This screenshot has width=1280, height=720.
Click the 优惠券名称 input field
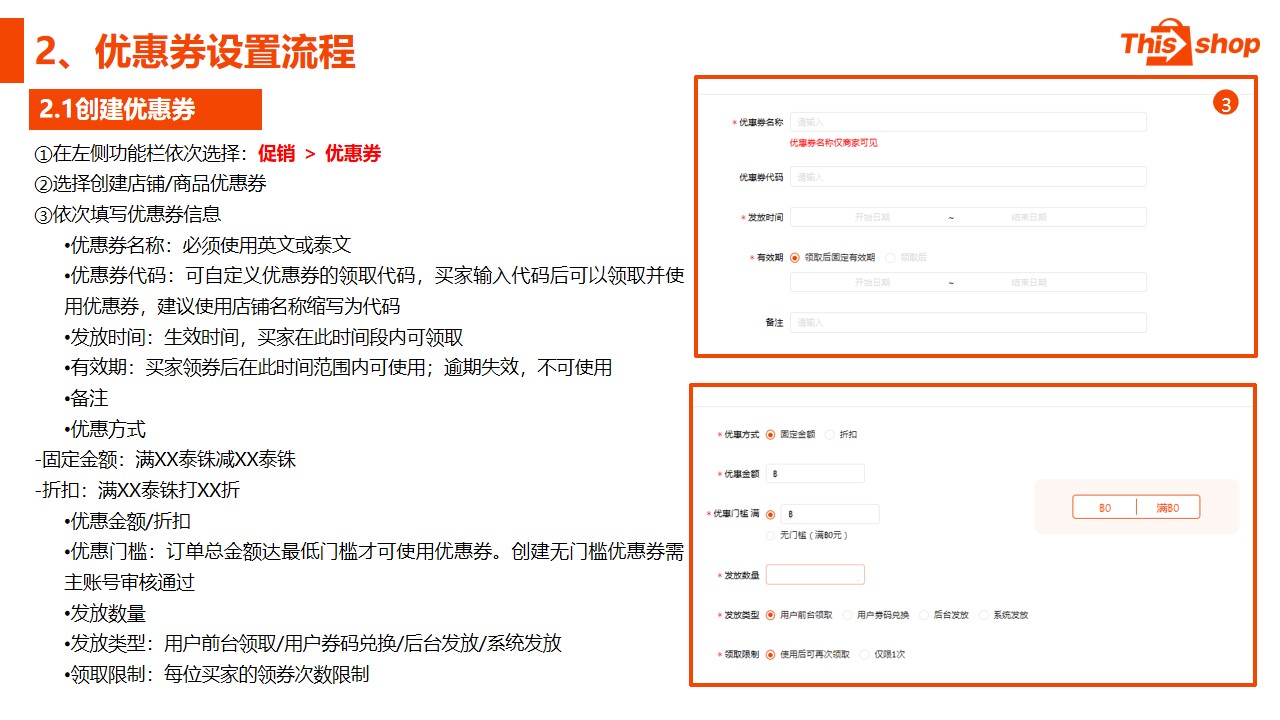[968, 122]
